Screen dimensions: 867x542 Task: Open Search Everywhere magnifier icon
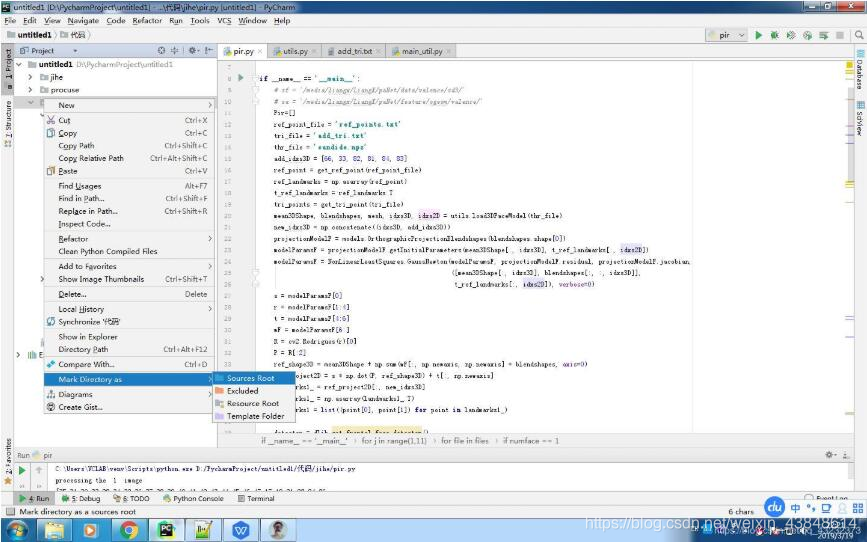(x=859, y=35)
